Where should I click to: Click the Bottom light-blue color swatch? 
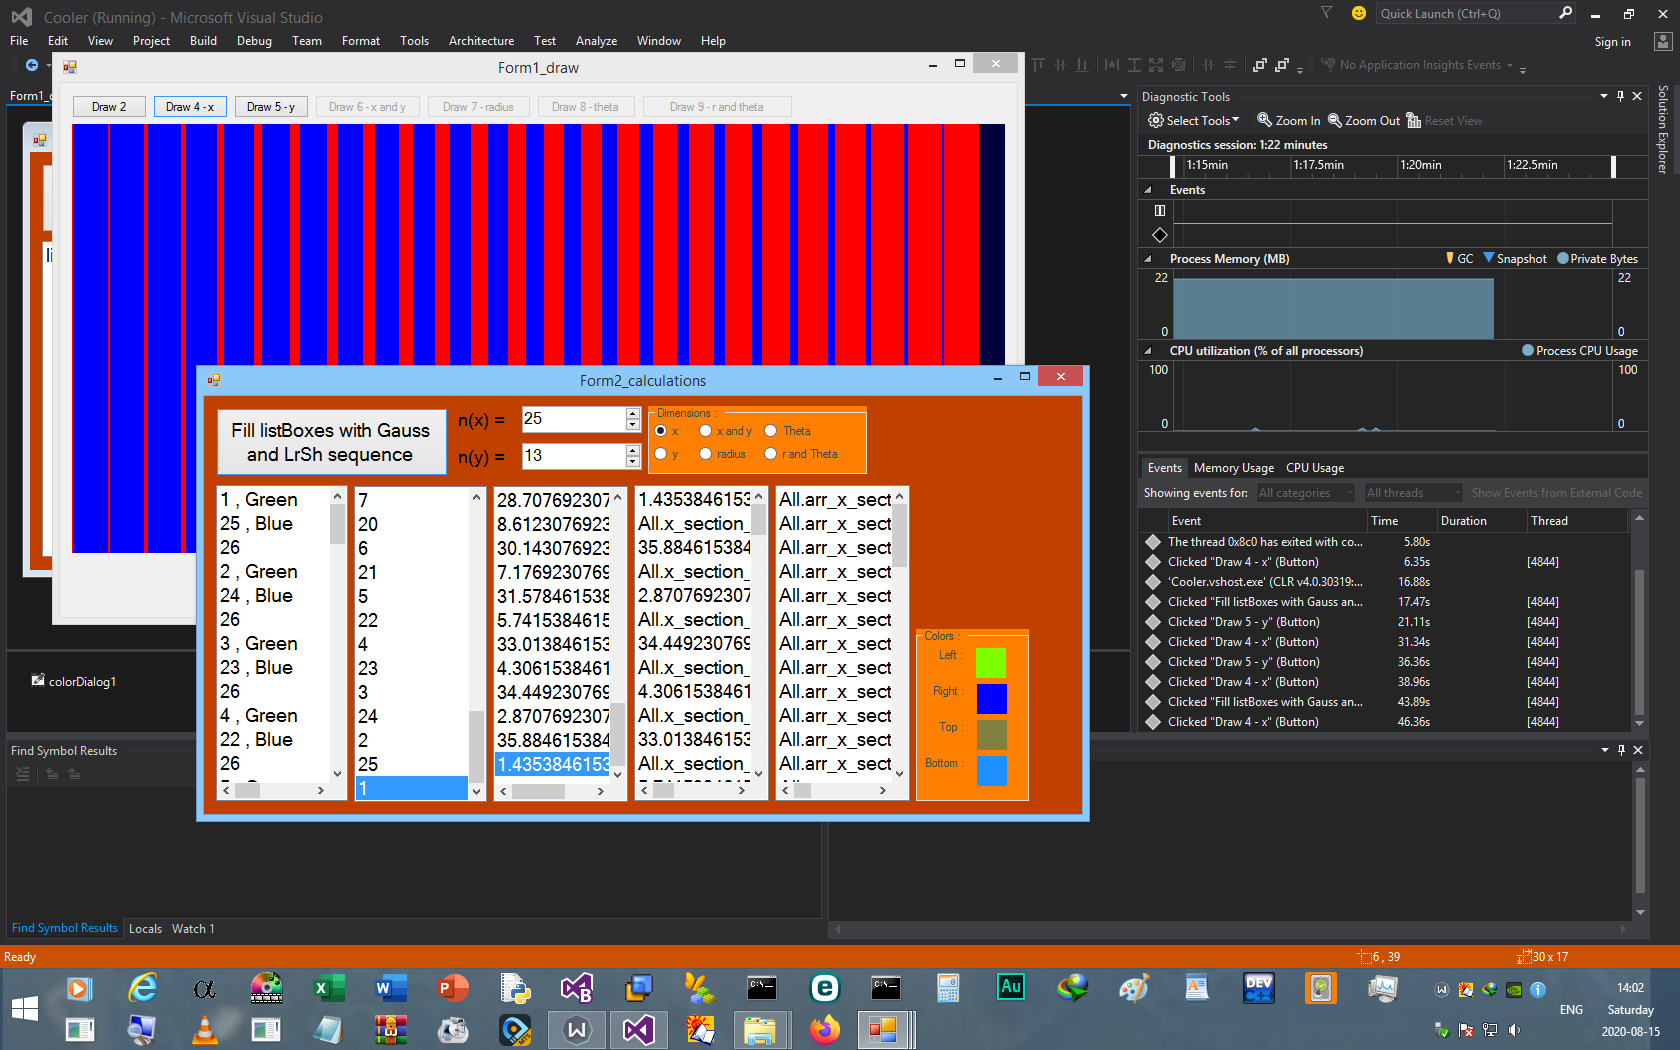point(991,771)
